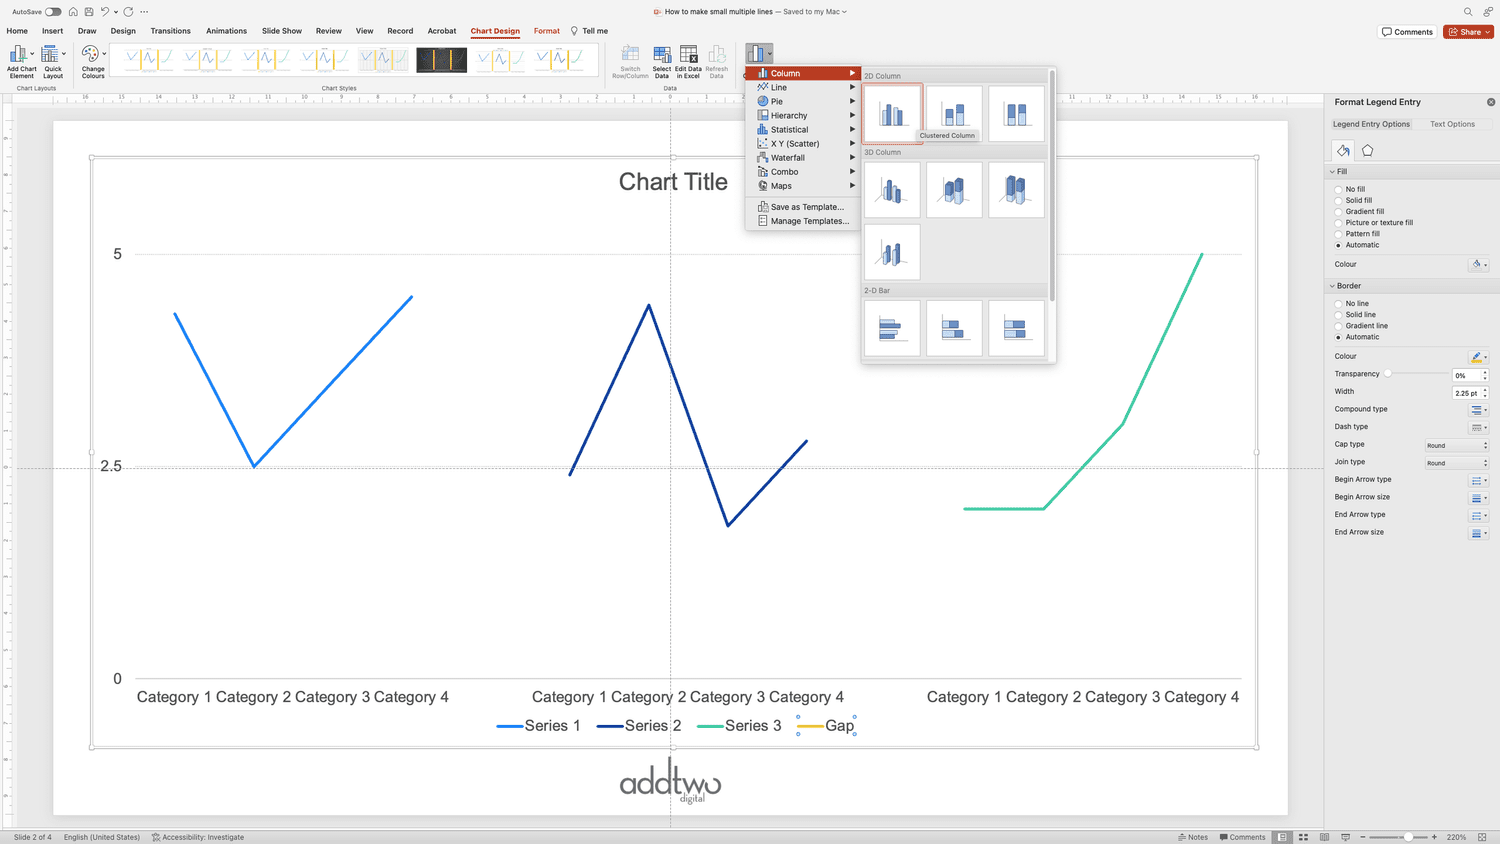Screen dimensions: 1500x844
Task: Click the Add Chart Element icon
Action: [21, 62]
